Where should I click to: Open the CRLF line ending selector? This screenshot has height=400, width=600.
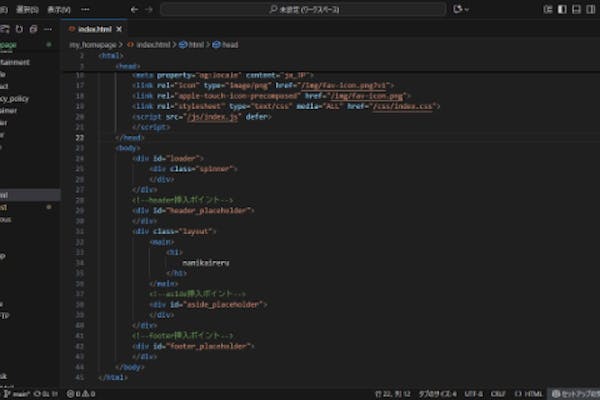click(497, 394)
